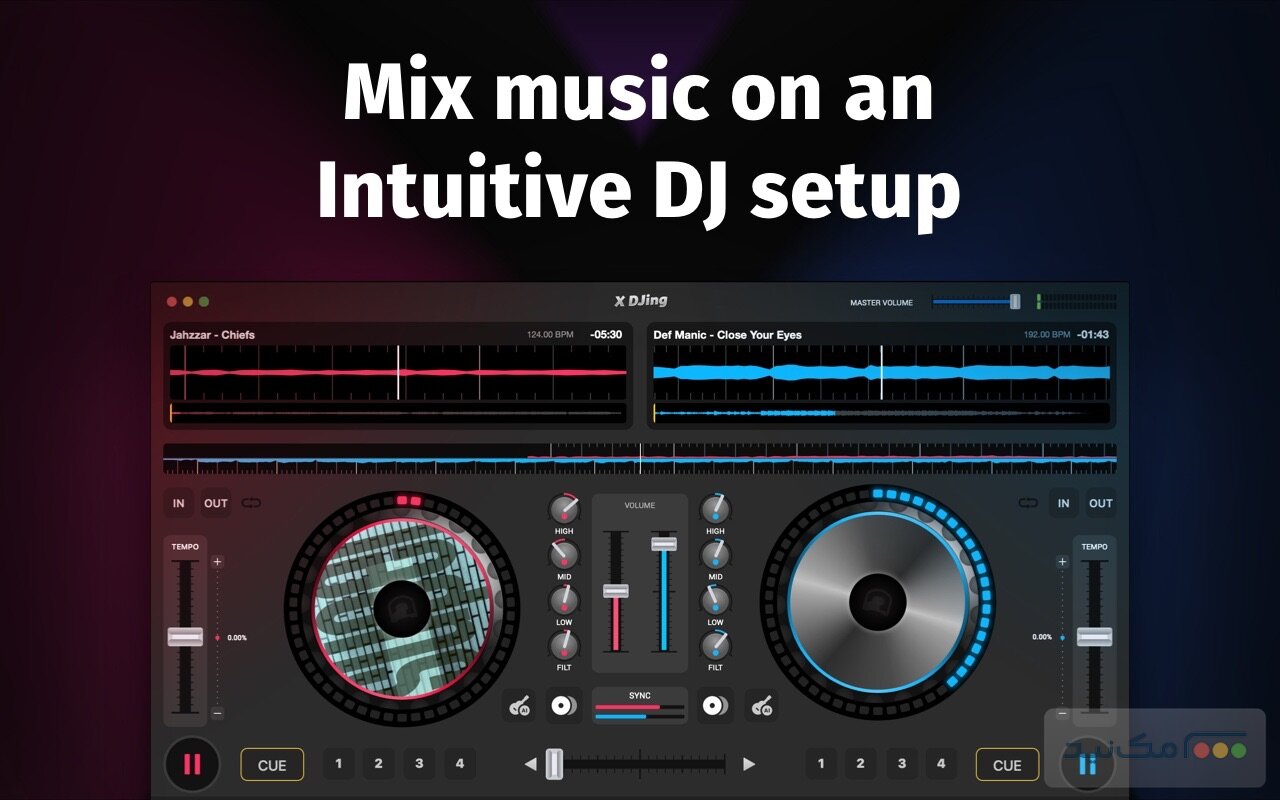1280x800 pixels.
Task: Trigger hot cue pad 4 on right deck
Action: click(x=941, y=763)
